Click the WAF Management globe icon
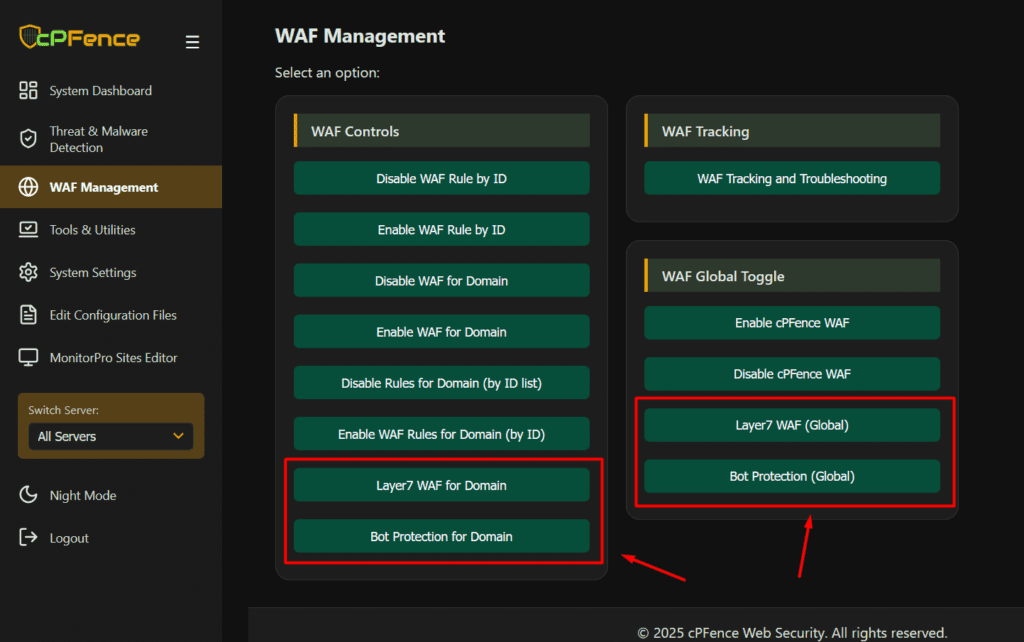Image resolution: width=1024 pixels, height=642 pixels. pos(28,187)
